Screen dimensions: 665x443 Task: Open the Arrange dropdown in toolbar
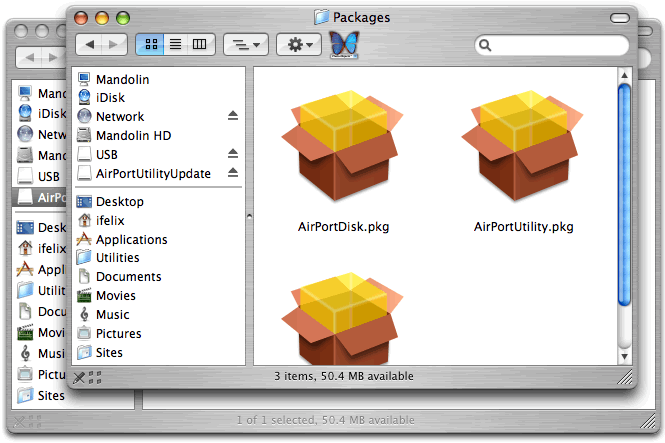(246, 45)
